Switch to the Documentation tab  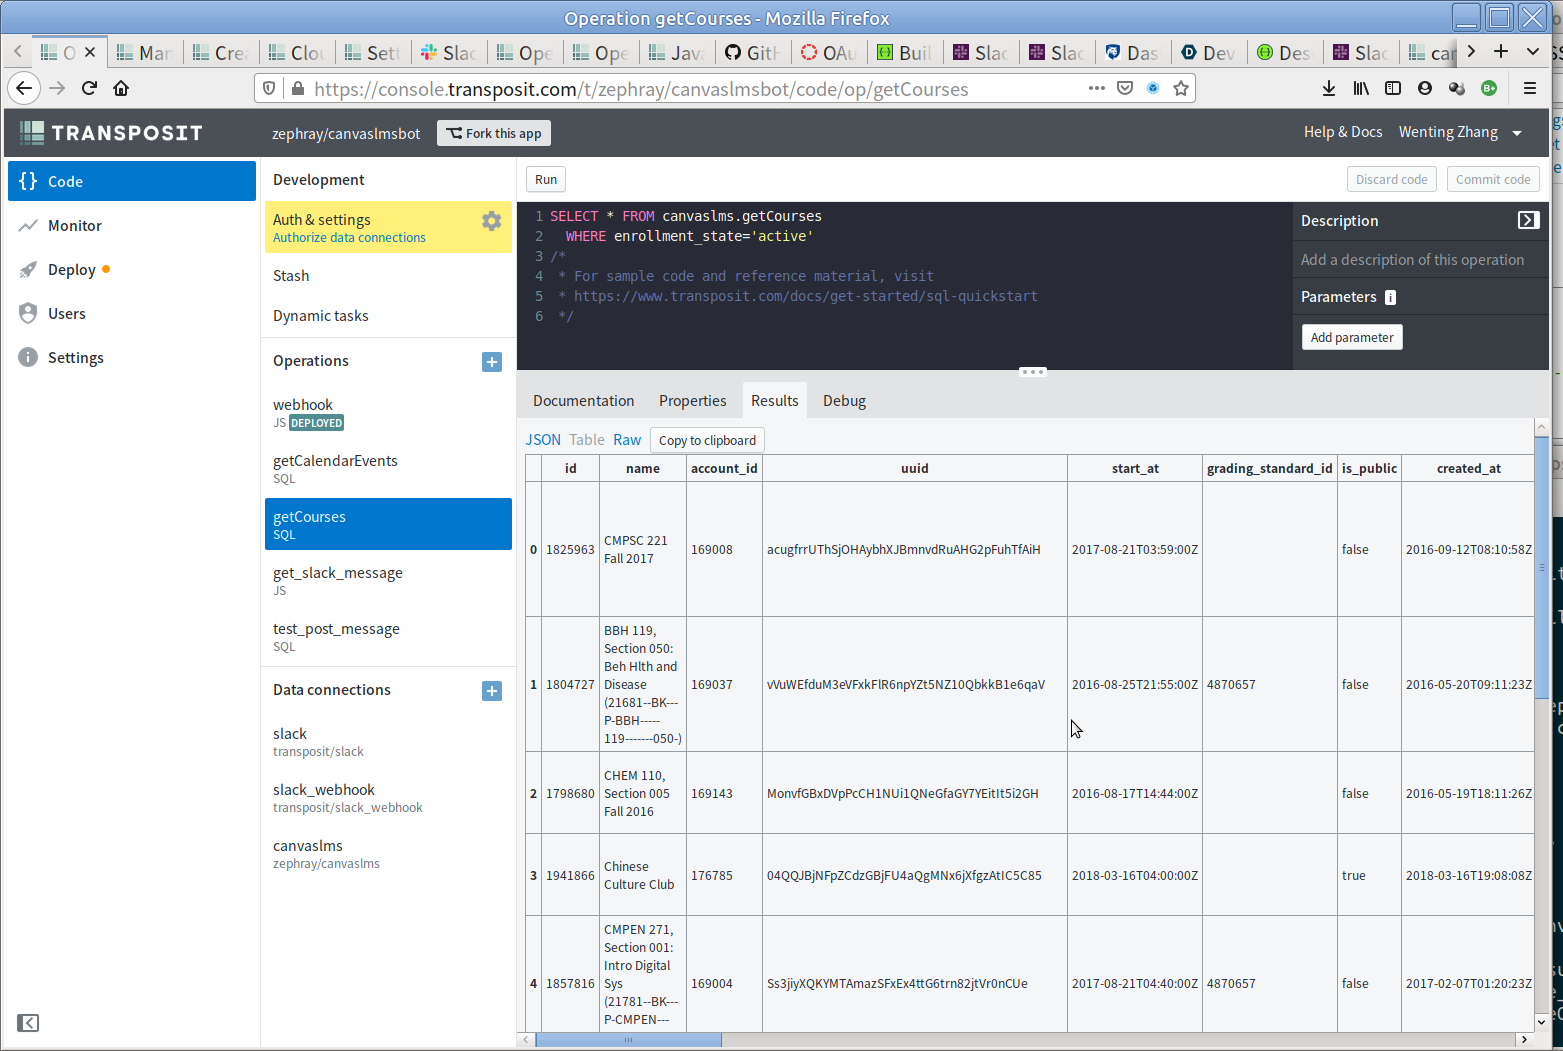pyautogui.click(x=583, y=401)
